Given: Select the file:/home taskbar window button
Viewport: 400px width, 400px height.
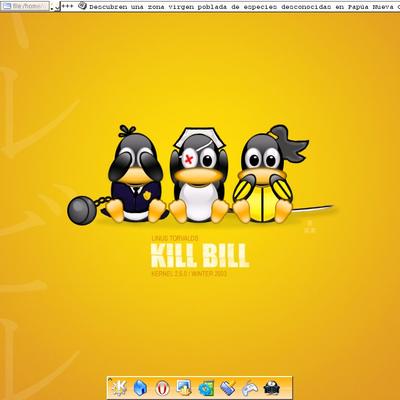Looking at the screenshot, I should click(x=26, y=6).
